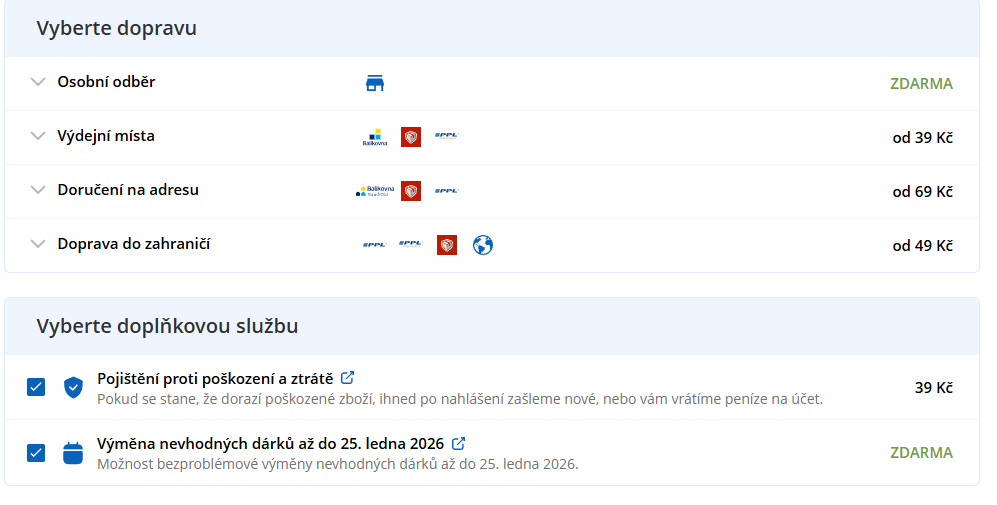The image size is (997, 505).
Task: Open external link icon beside Výměna nevhodných dárků
Action: (x=459, y=443)
